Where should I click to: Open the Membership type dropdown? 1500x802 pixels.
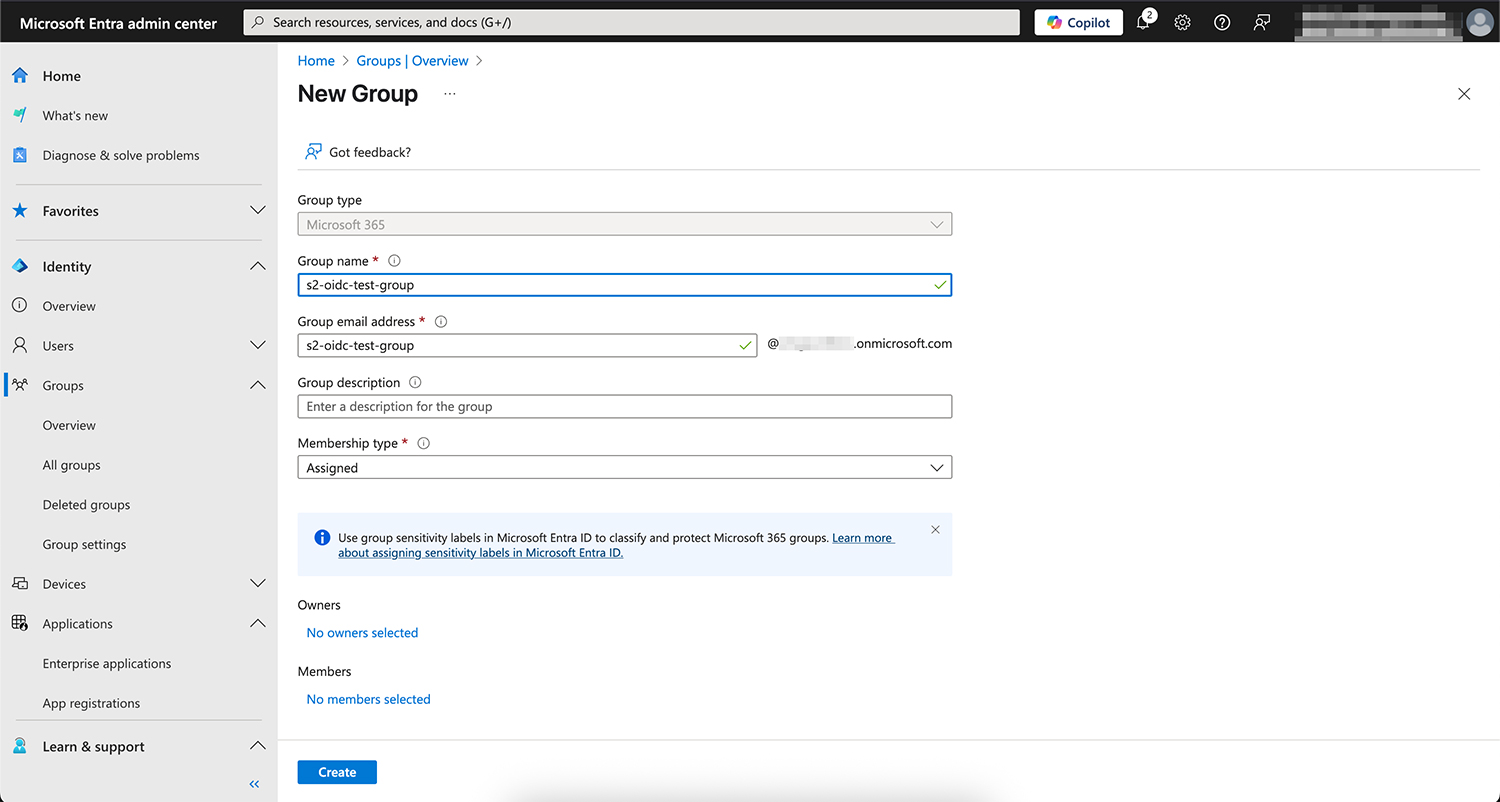[x=624, y=467]
